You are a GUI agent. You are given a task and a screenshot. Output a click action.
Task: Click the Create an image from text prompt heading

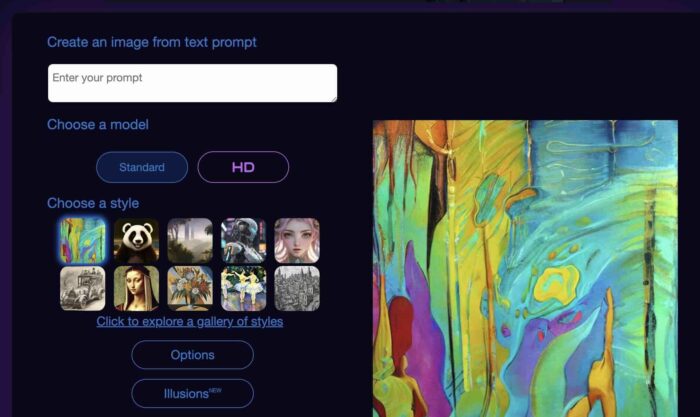[152, 42]
